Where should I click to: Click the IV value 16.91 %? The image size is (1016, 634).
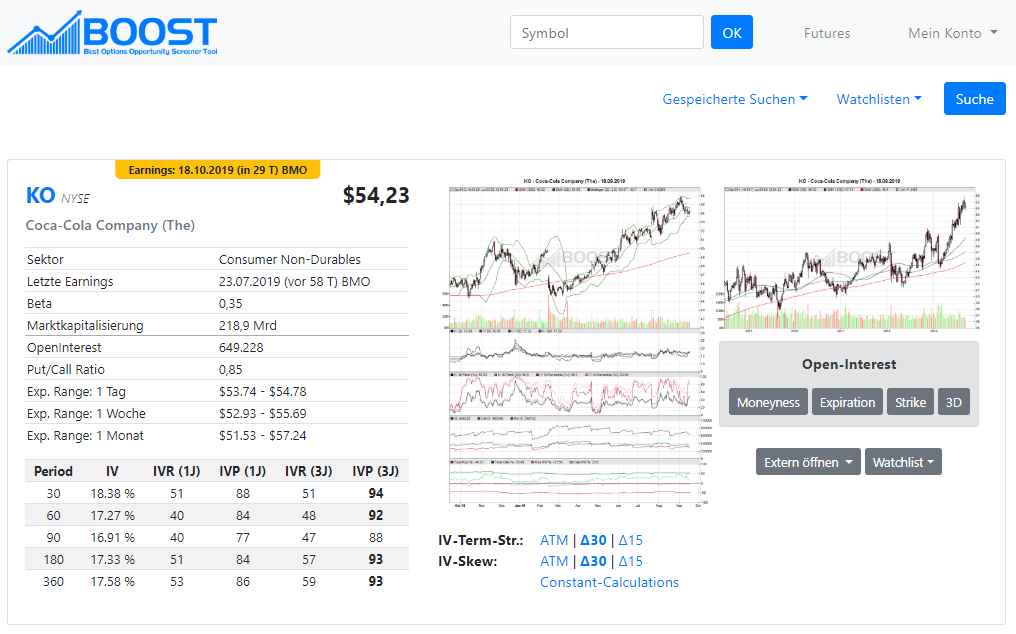pos(112,537)
